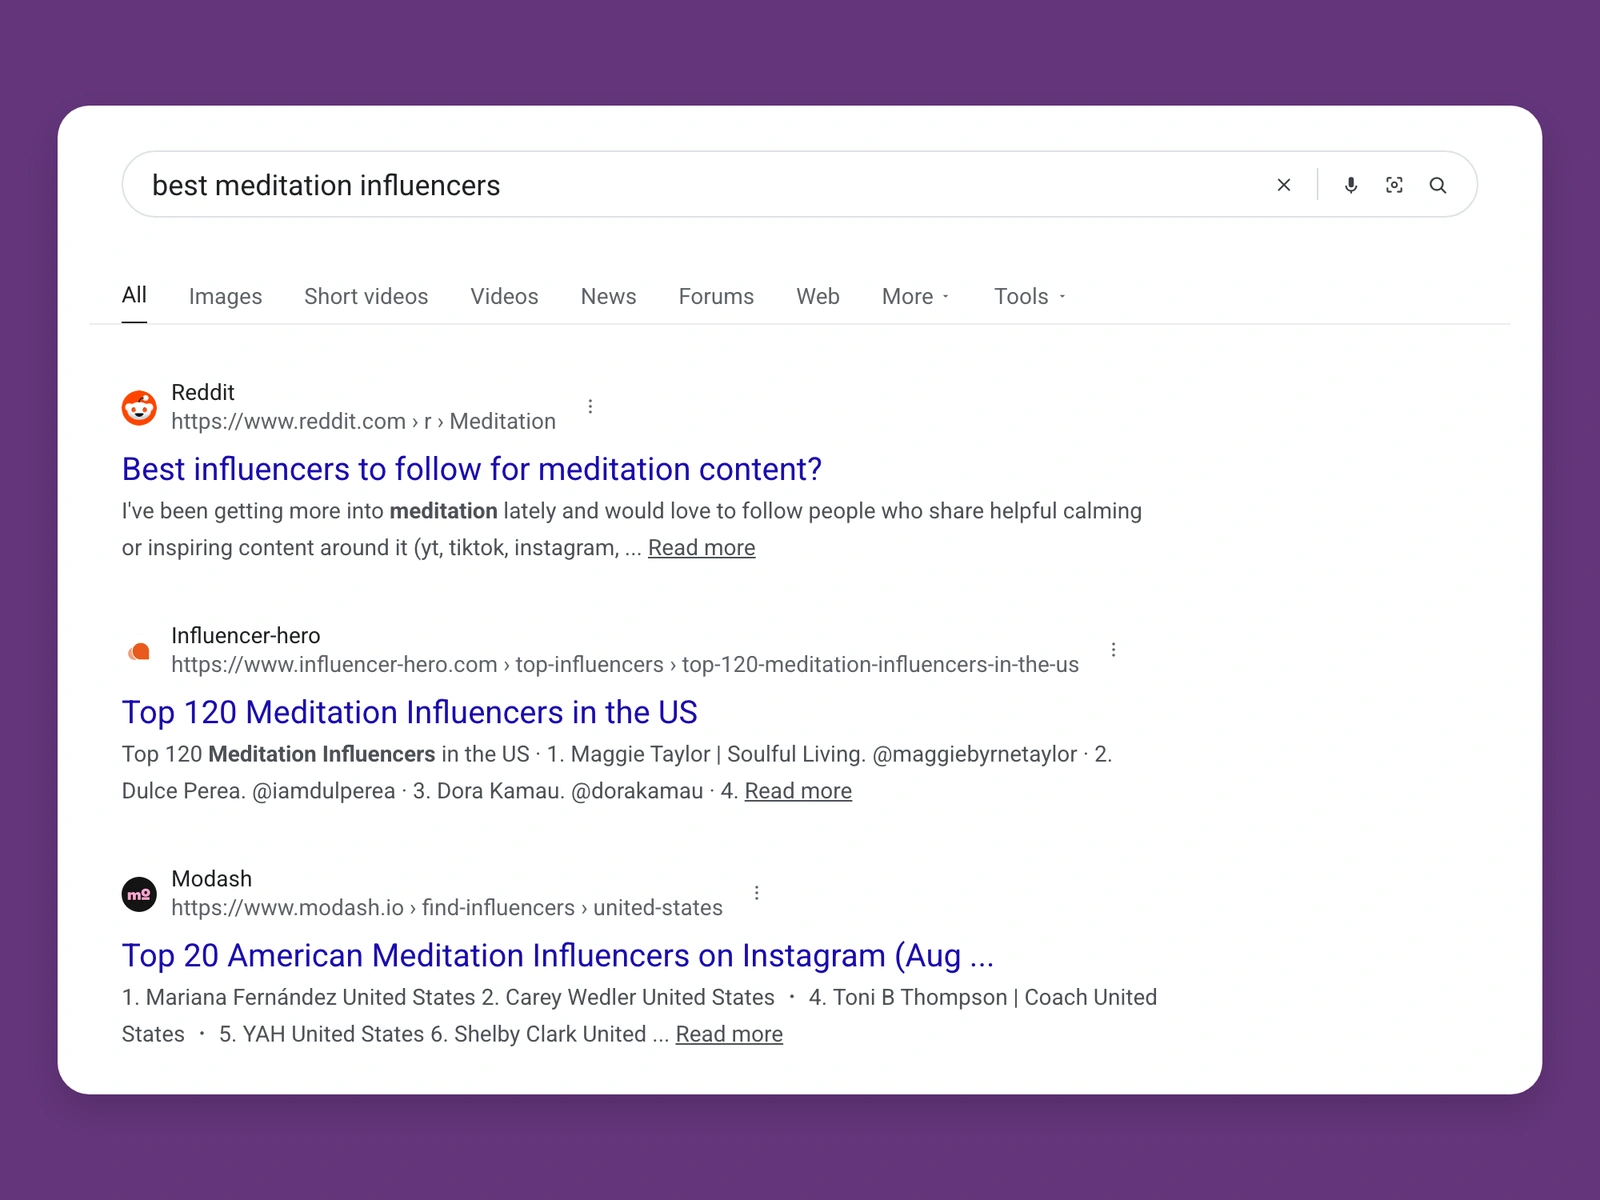Open 'Top 20 American Meditation Influencers on Instagram'
This screenshot has height=1200, width=1600.
[558, 955]
